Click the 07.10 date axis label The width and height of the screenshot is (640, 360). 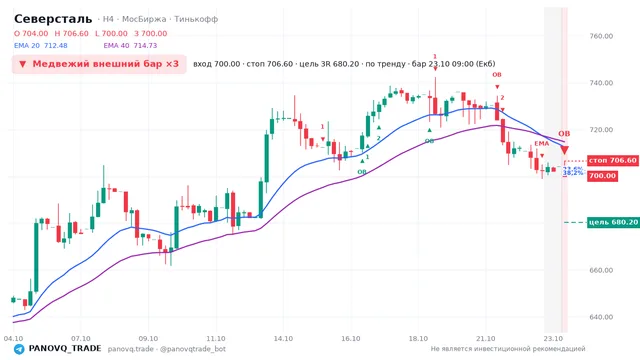[80, 339]
